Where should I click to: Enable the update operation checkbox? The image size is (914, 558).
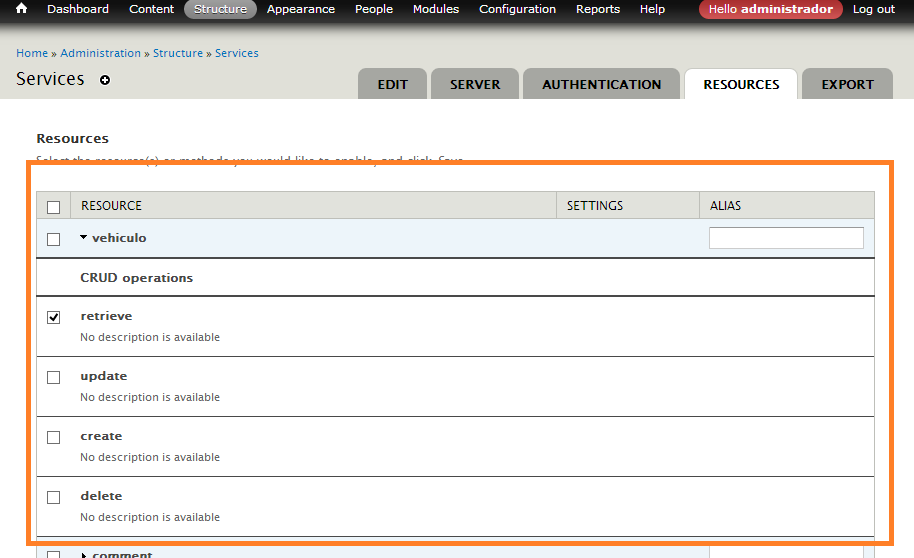tap(54, 377)
